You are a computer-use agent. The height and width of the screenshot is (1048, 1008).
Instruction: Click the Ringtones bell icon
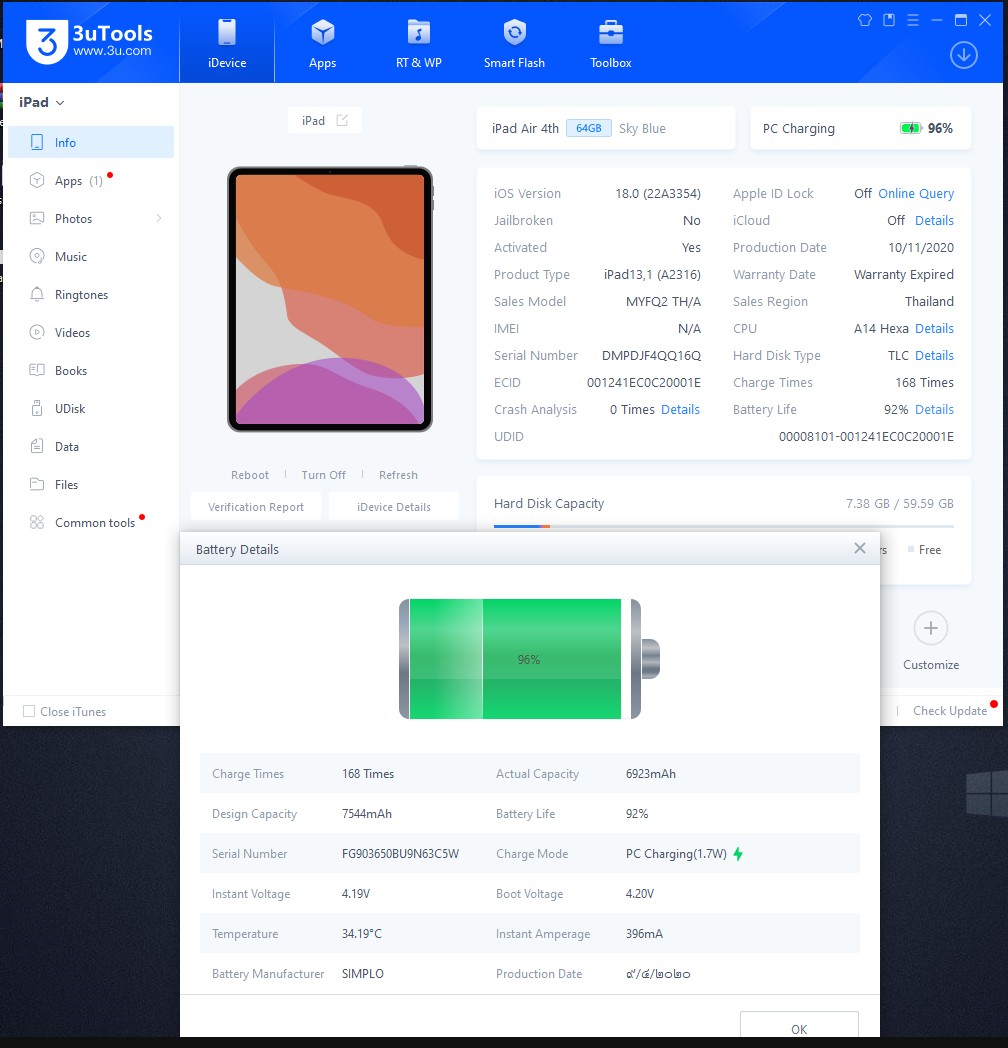[37, 295]
